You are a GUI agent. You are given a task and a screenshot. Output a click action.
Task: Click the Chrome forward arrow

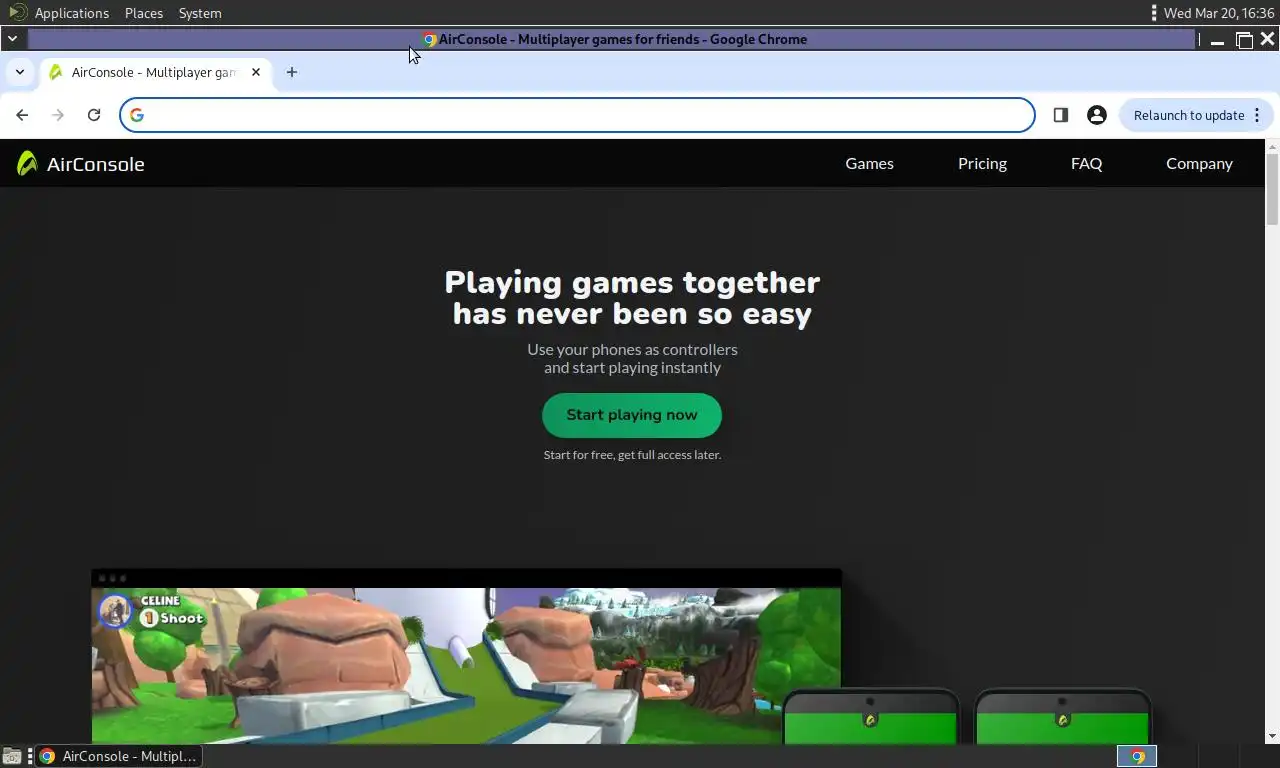58,115
